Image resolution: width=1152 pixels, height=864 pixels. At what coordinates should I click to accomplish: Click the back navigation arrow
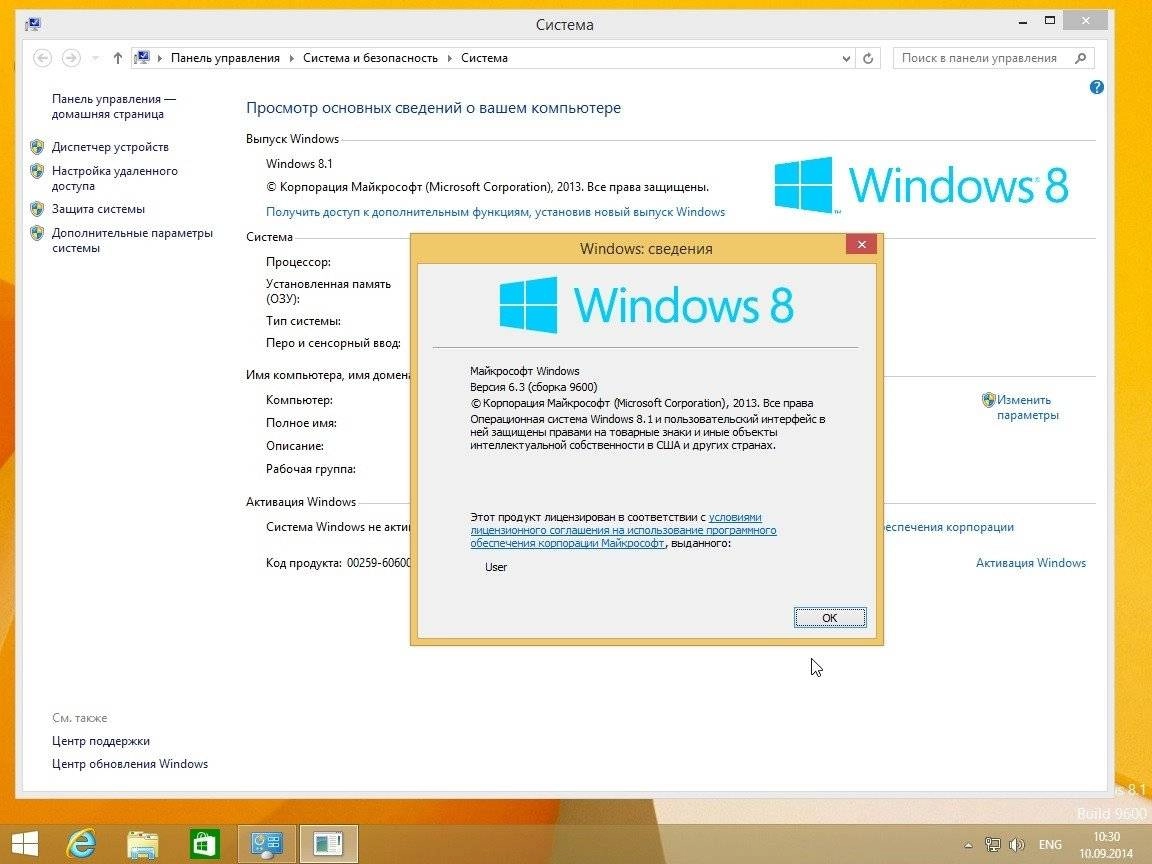43,58
